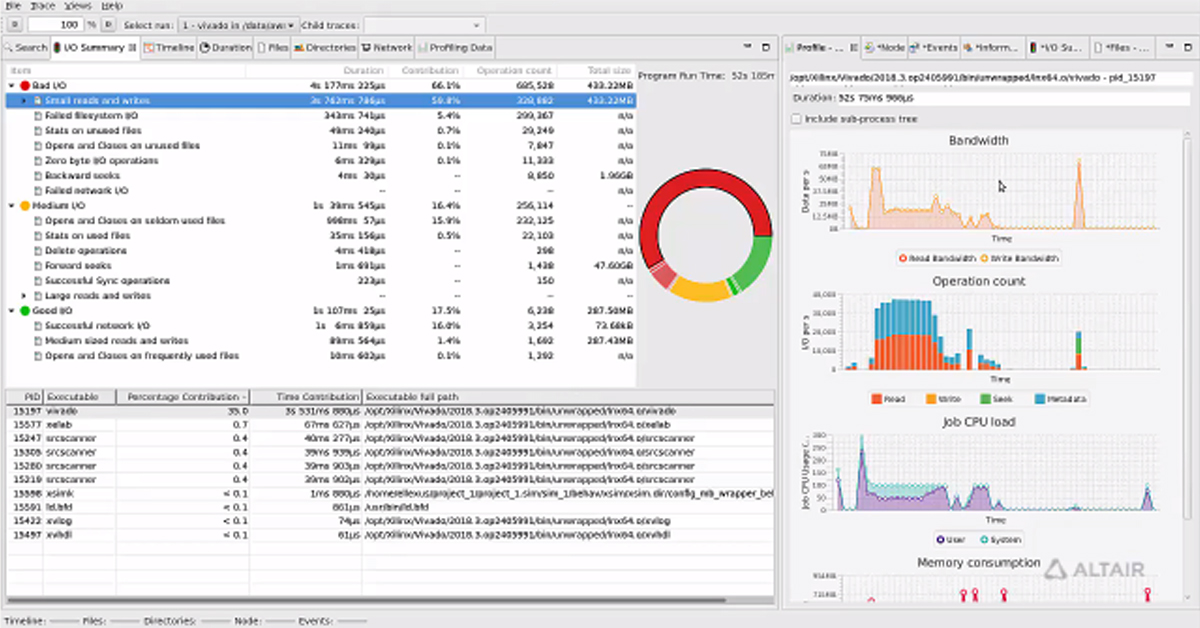Click the Failed filesystem I/O document icon
The width and height of the screenshot is (1200, 628).
(38, 116)
